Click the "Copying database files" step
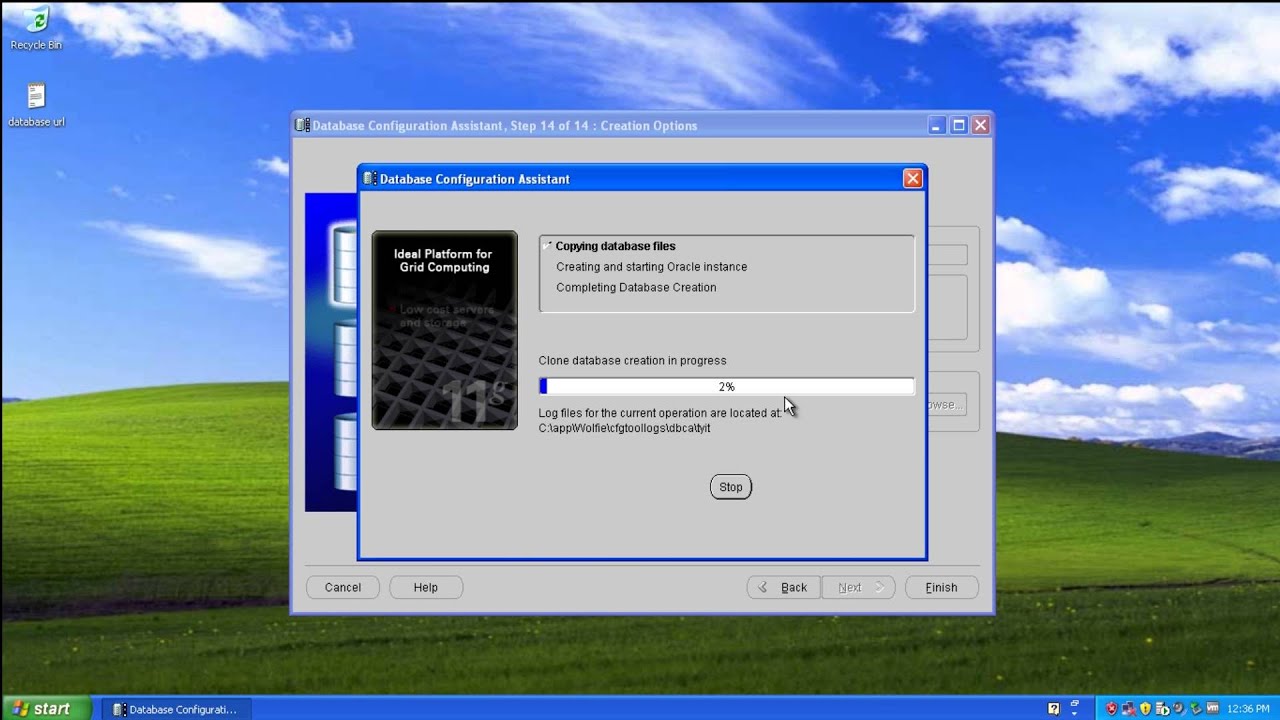The height and width of the screenshot is (720, 1280). coord(615,246)
